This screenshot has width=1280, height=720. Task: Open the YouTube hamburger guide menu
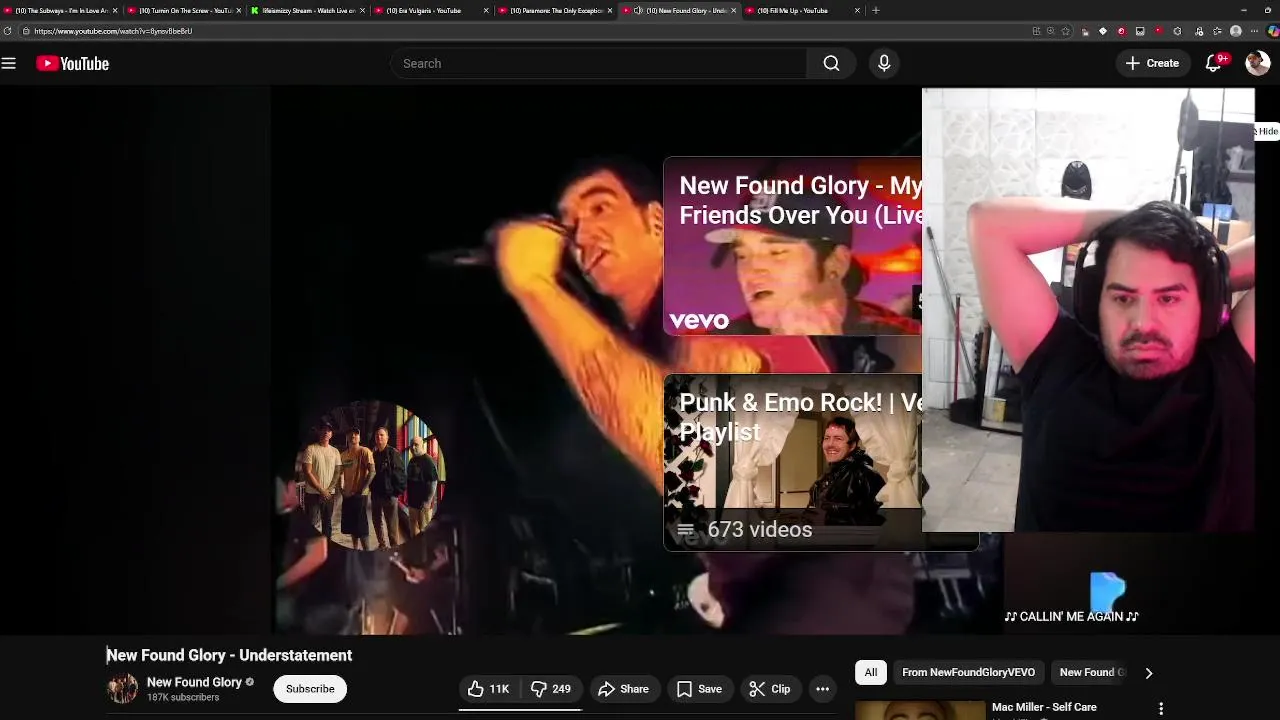[x=9, y=63]
